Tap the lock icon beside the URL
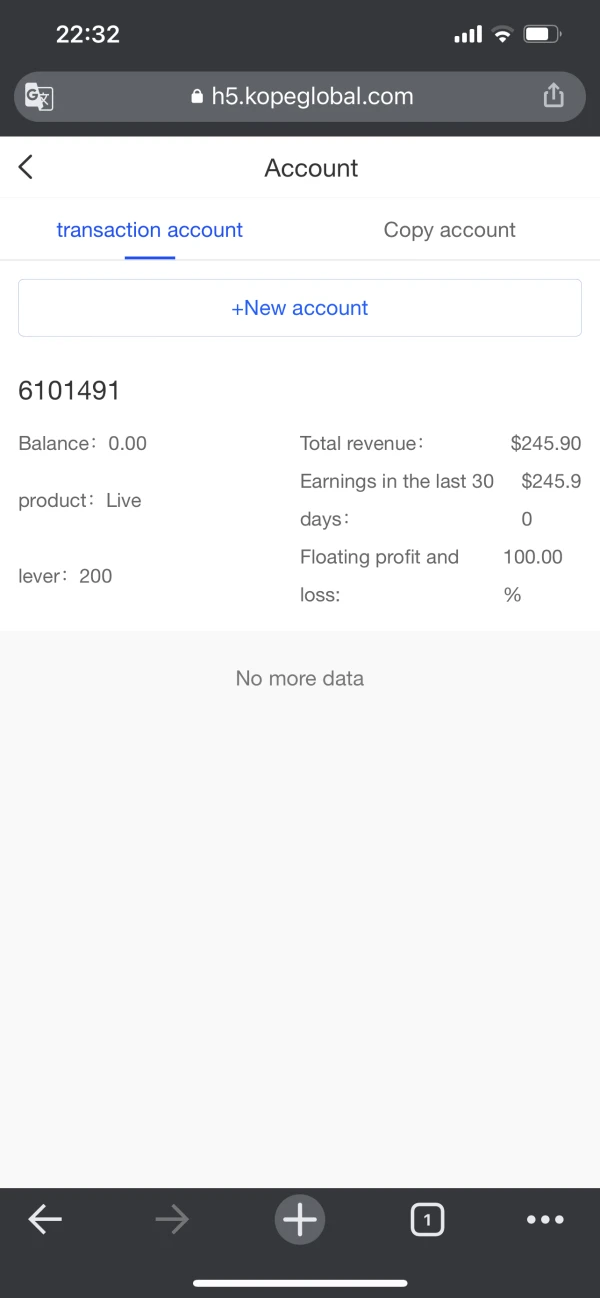 pyautogui.click(x=196, y=97)
